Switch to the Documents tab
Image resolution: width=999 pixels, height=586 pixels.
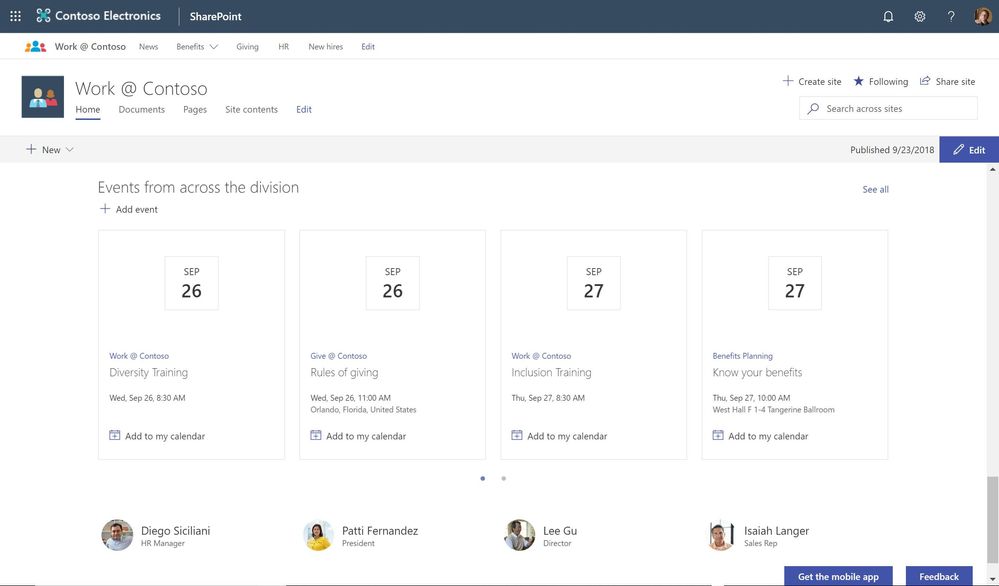pyautogui.click(x=141, y=110)
